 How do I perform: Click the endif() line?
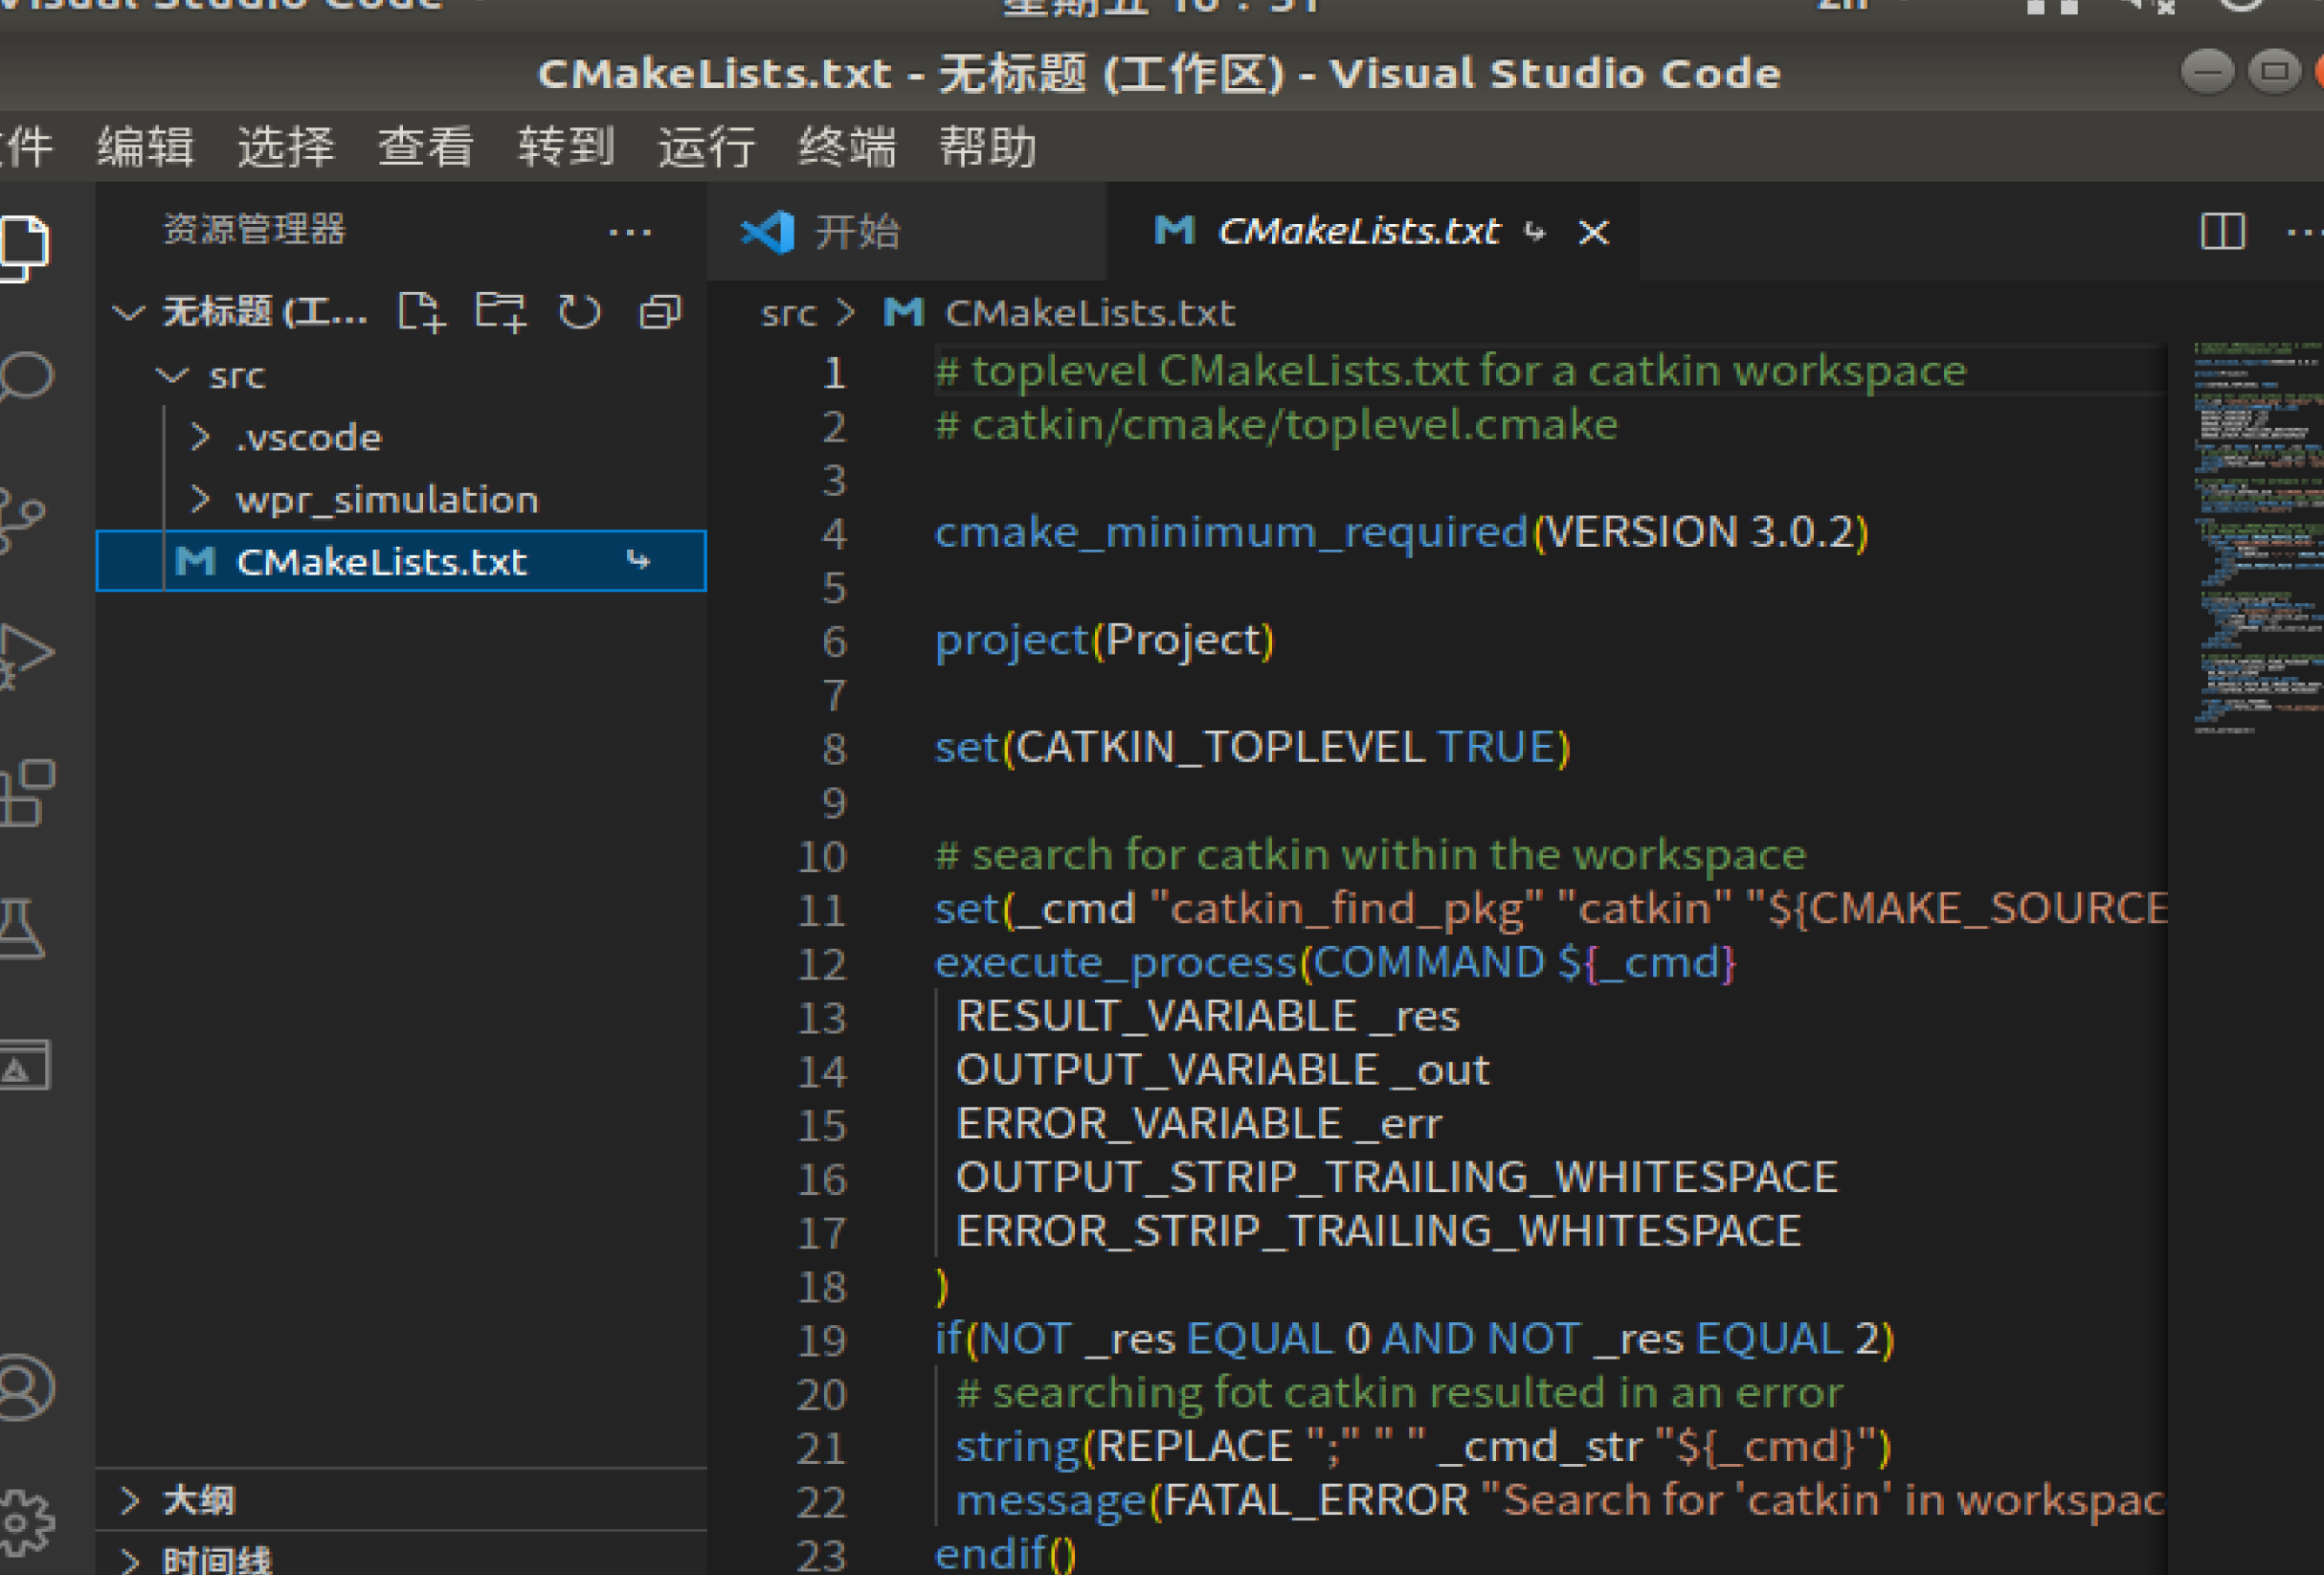click(1005, 1554)
